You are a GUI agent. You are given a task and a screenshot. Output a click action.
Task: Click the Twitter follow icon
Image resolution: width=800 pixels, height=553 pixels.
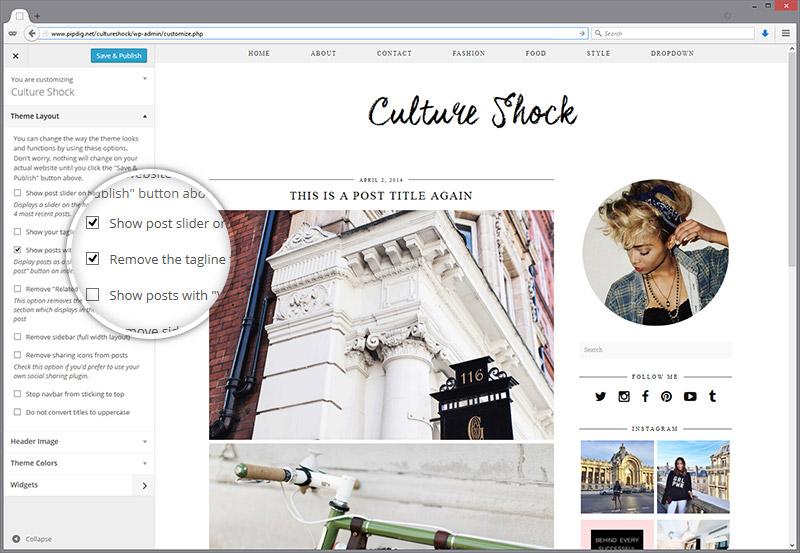(601, 396)
